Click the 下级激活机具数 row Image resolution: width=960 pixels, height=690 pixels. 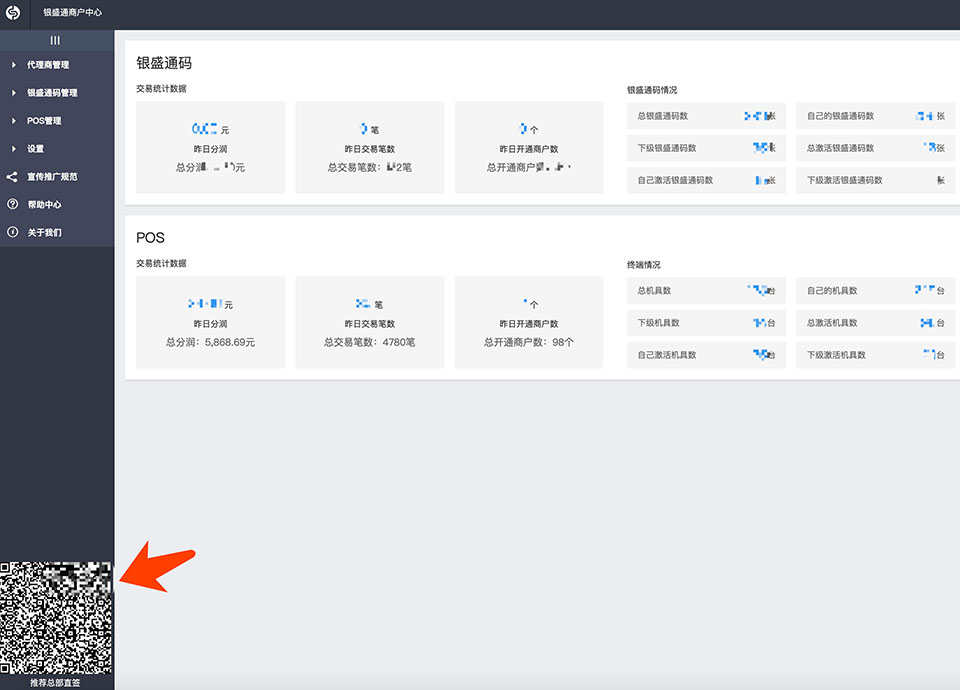876,355
